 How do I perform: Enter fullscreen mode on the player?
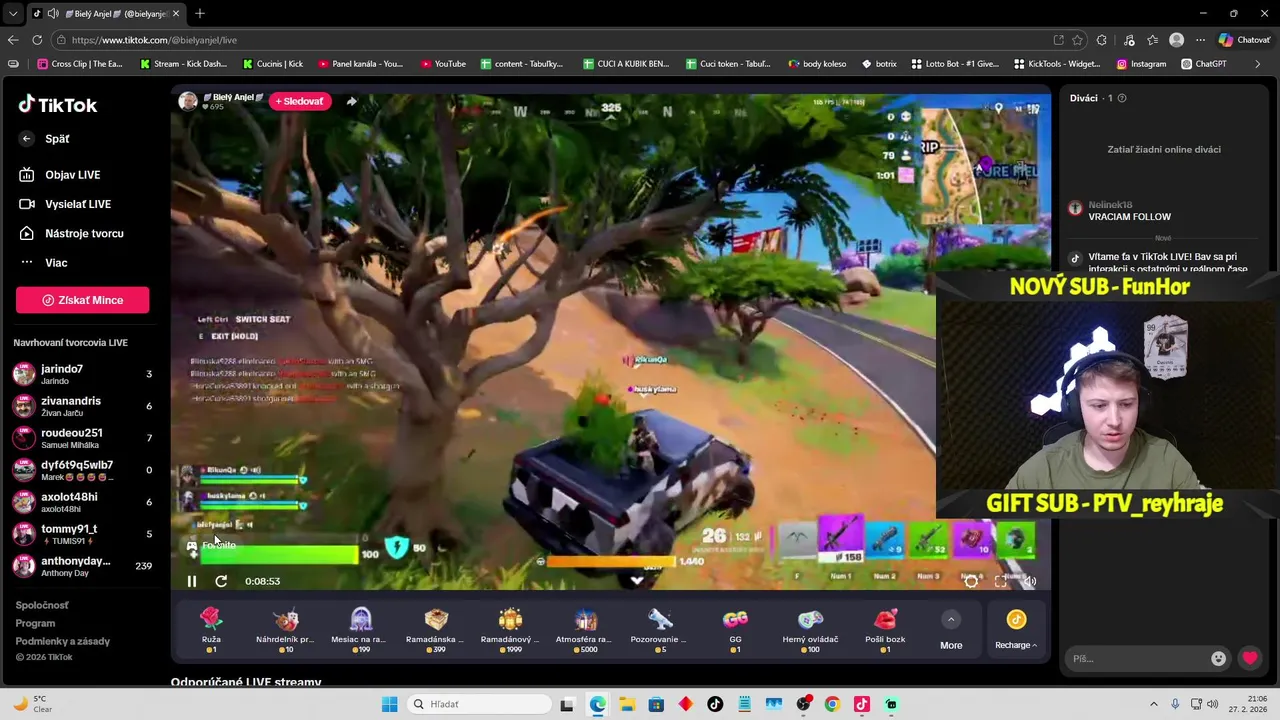pyautogui.click(x=1001, y=581)
